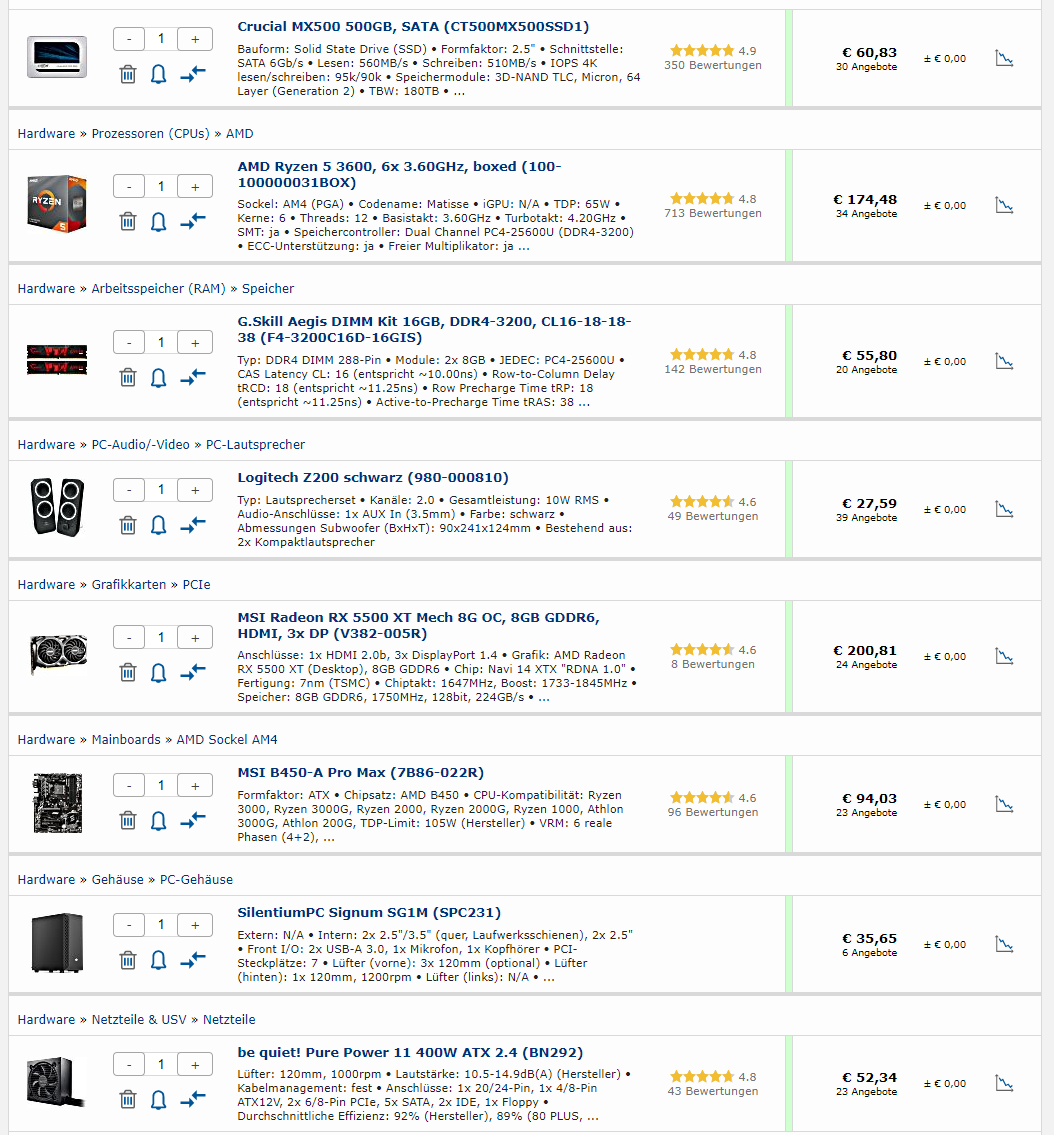
Task: Open price history chart for Crucial MX500
Action: click(1004, 59)
